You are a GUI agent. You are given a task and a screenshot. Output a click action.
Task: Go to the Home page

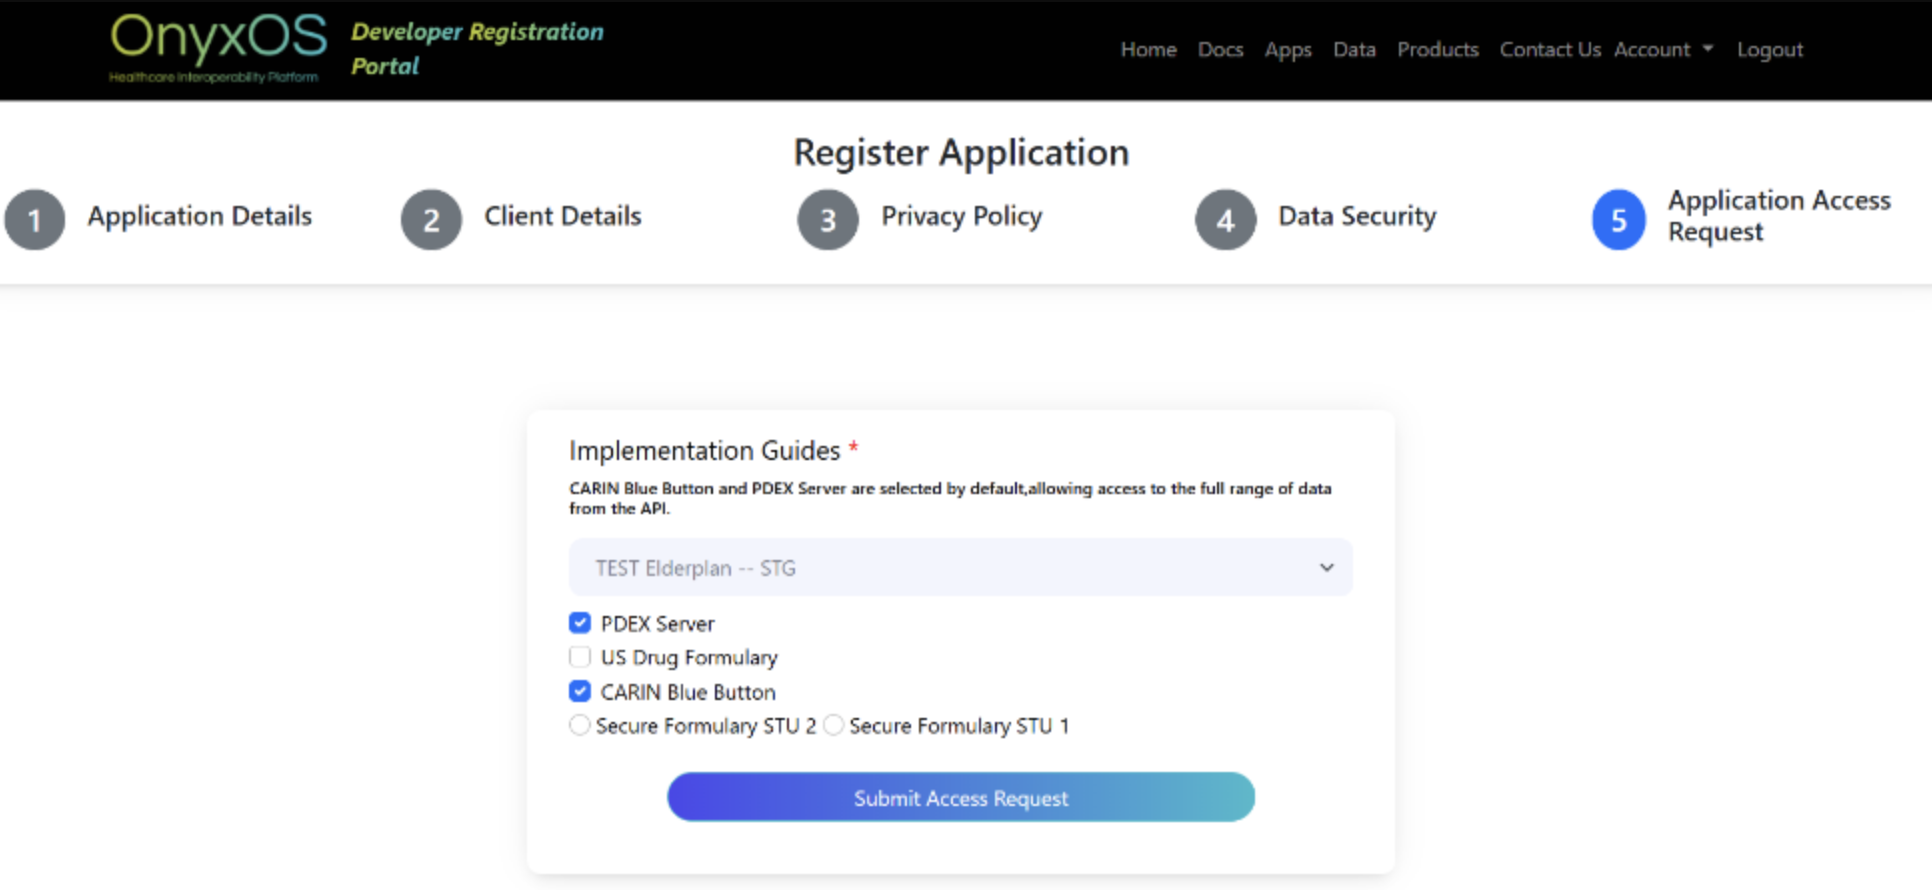coord(1148,50)
